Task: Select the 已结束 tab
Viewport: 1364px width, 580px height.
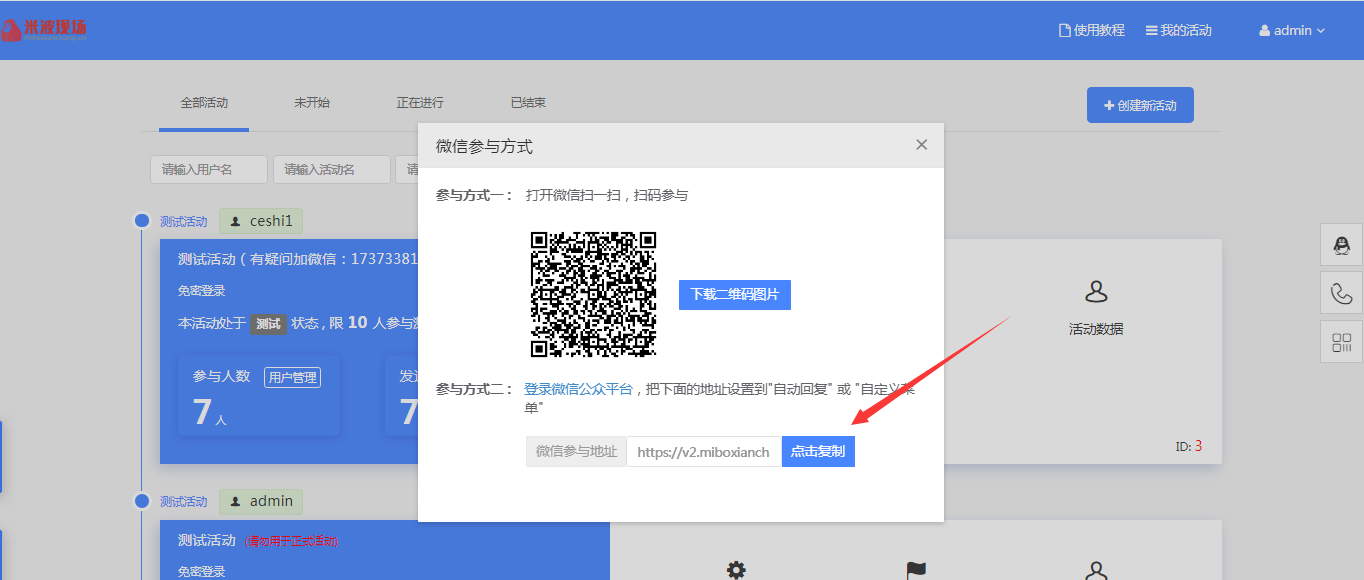Action: tap(528, 103)
